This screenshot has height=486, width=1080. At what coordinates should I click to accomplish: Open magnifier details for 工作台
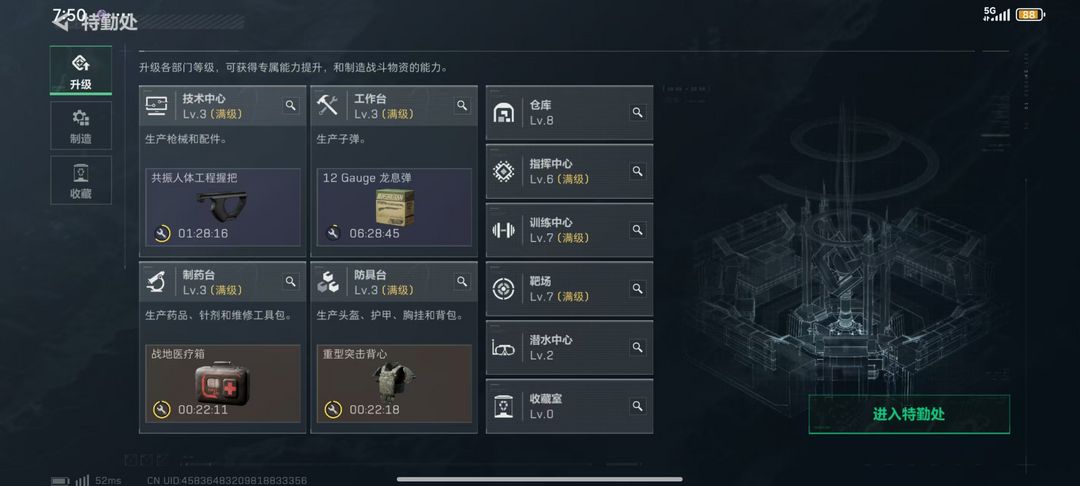click(x=462, y=105)
